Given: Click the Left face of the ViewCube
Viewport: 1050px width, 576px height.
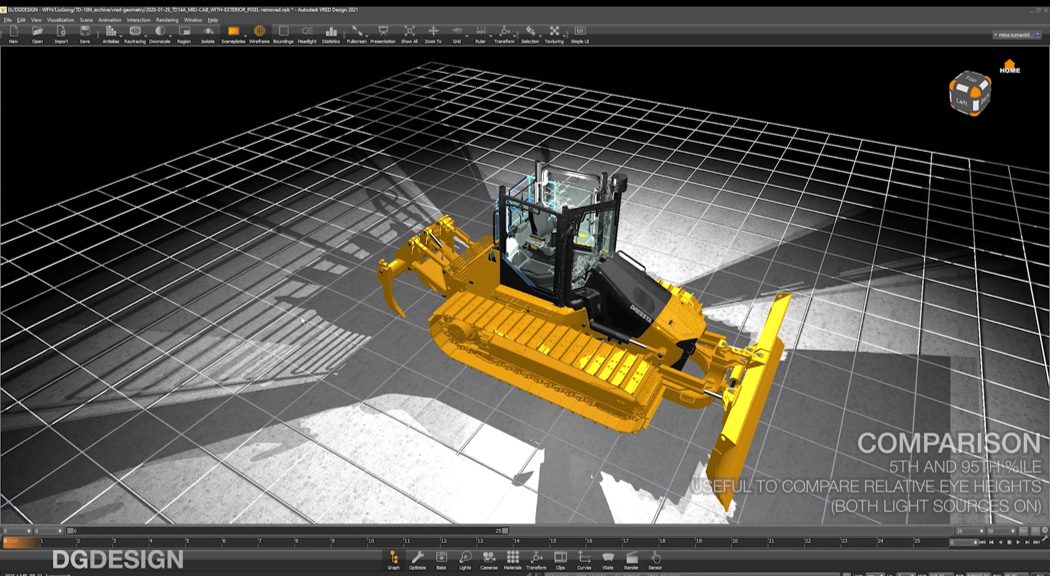Looking at the screenshot, I should [x=962, y=102].
